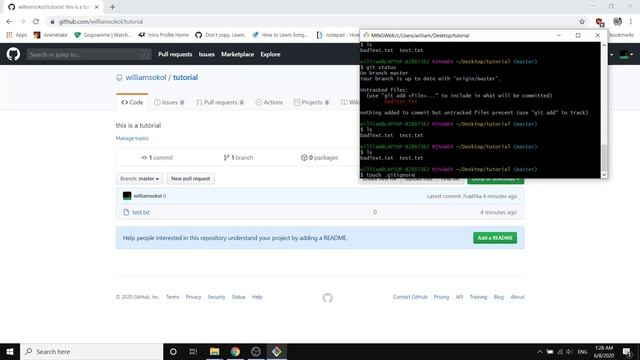Click the terminal scrollbar down arrow
This screenshot has height=360, width=640.
click(604, 175)
